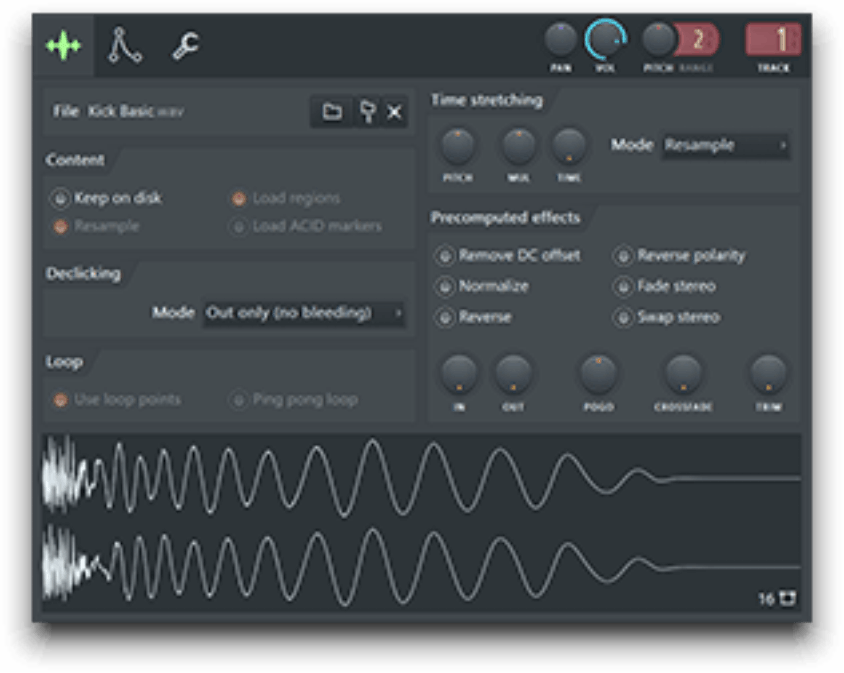Click the Precomputed effects heading

(x=505, y=218)
